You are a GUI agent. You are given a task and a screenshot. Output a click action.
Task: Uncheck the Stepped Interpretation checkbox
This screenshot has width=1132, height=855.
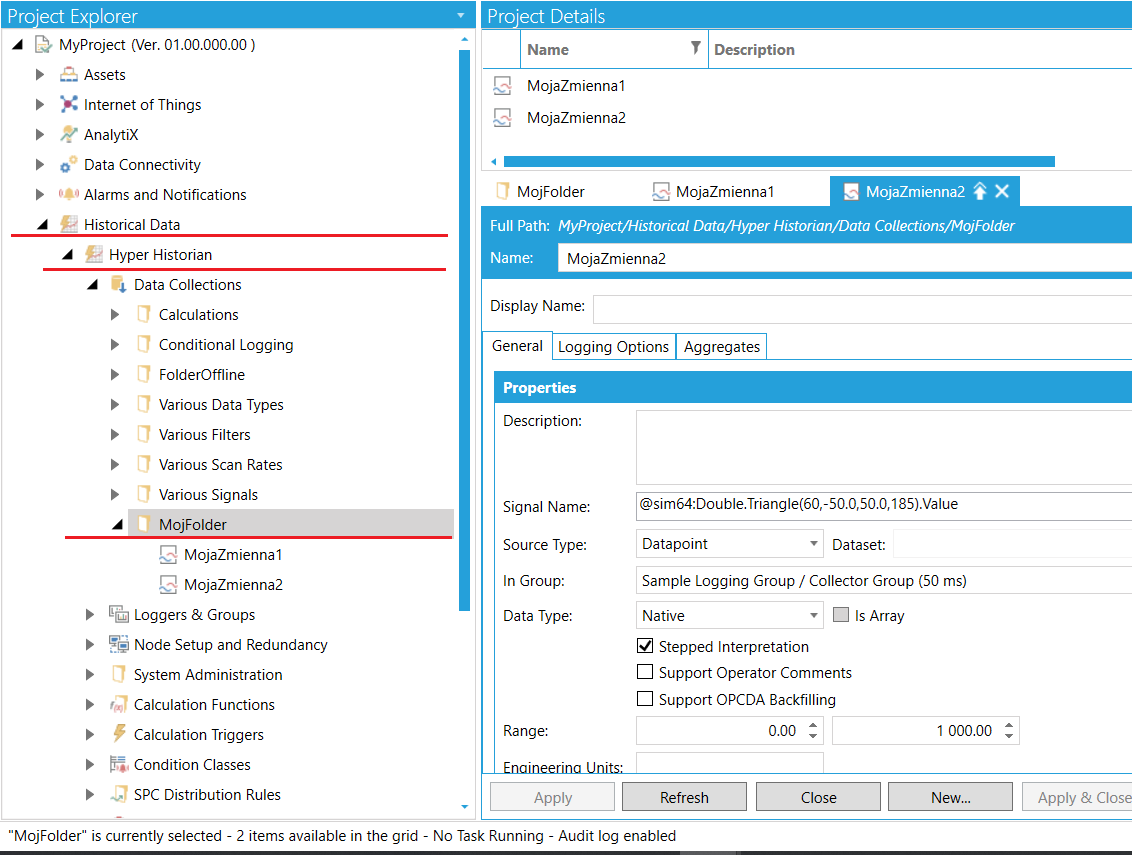[645, 647]
